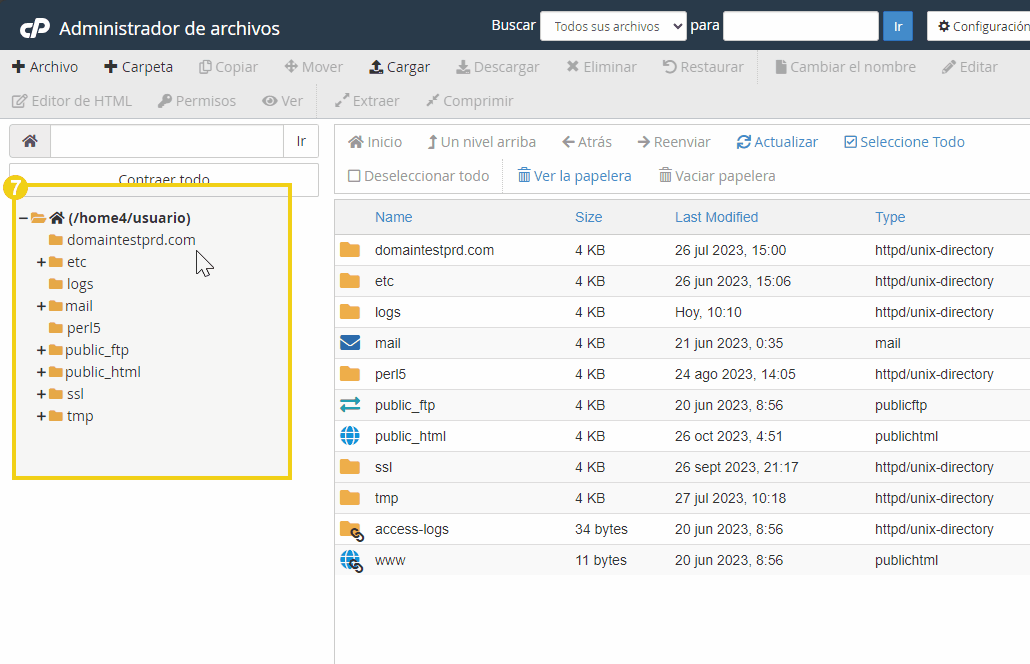Expand the etc folder in tree

pyautogui.click(x=41, y=262)
